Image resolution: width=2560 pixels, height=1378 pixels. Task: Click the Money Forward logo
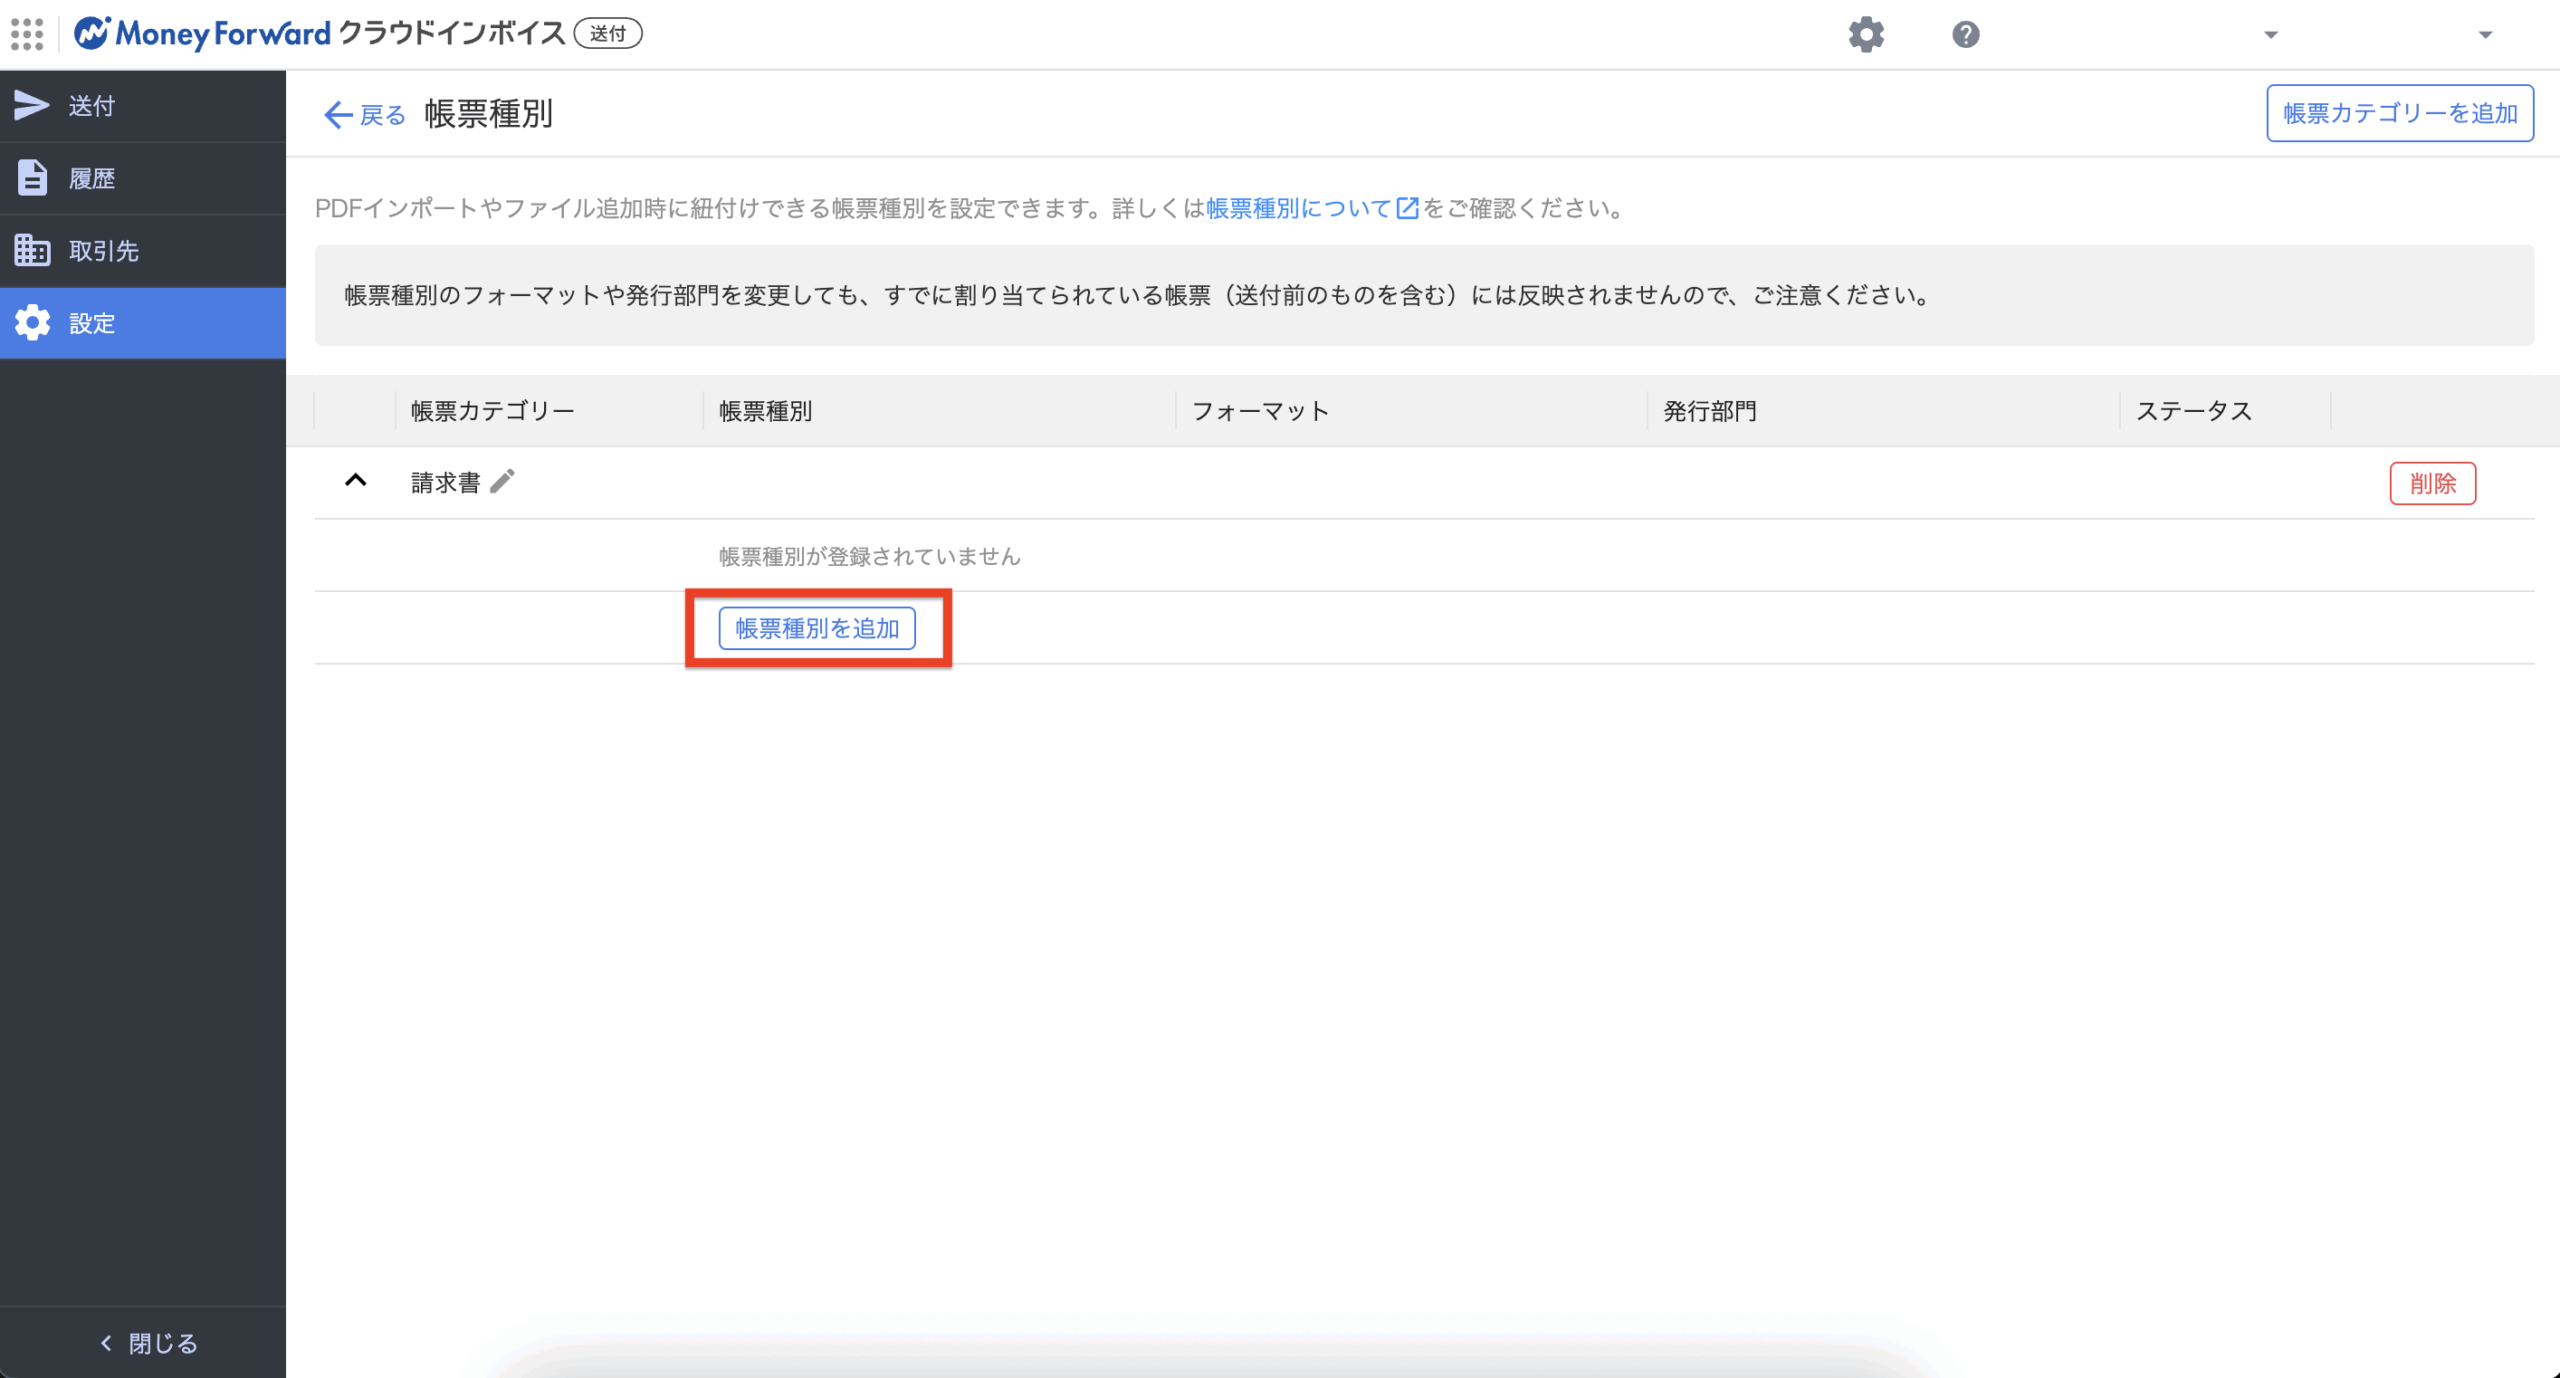click(x=203, y=34)
